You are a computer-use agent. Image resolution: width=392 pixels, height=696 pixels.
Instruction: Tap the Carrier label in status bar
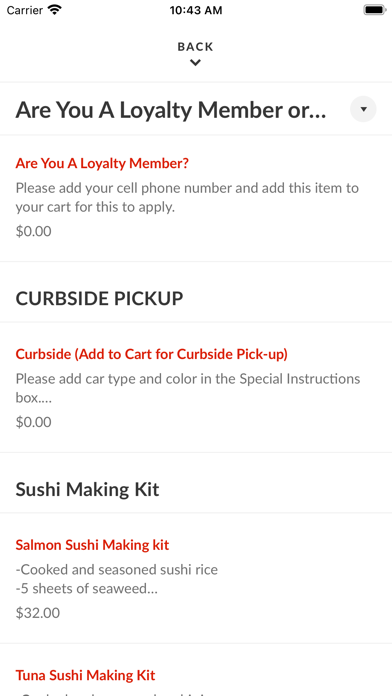click(25, 10)
